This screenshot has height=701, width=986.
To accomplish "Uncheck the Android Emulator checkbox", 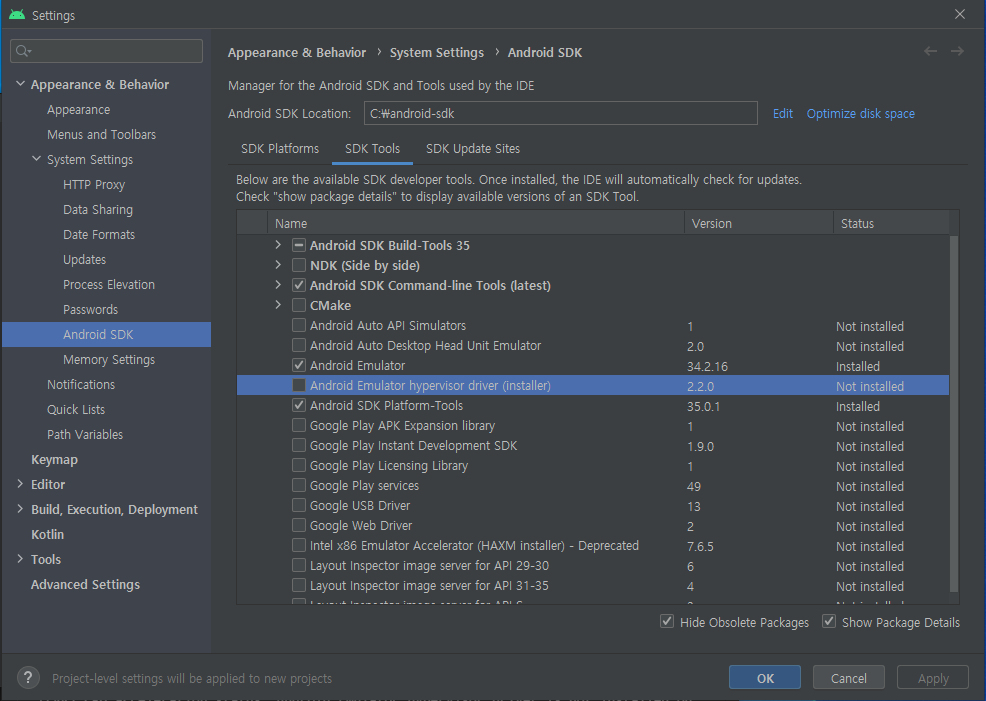I will [299, 365].
